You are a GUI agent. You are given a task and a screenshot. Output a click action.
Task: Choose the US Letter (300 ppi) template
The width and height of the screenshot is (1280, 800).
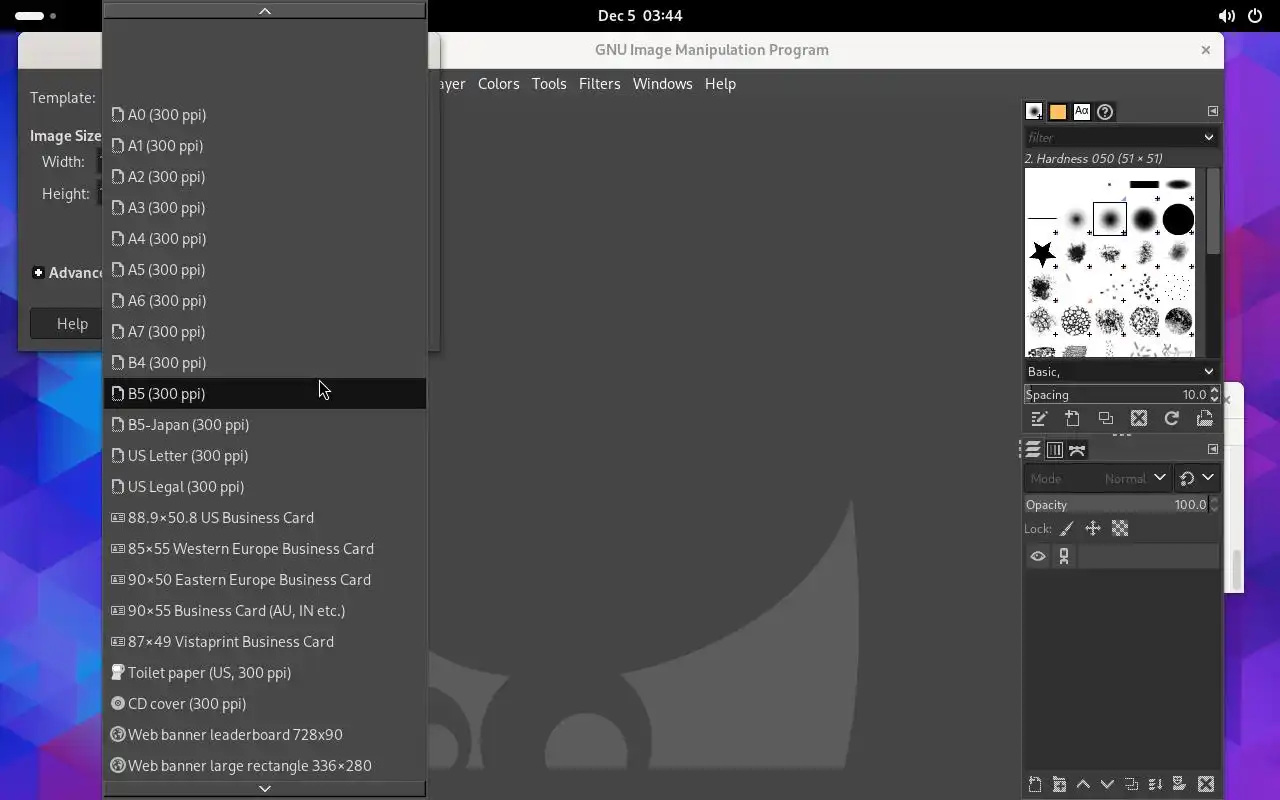click(265, 456)
